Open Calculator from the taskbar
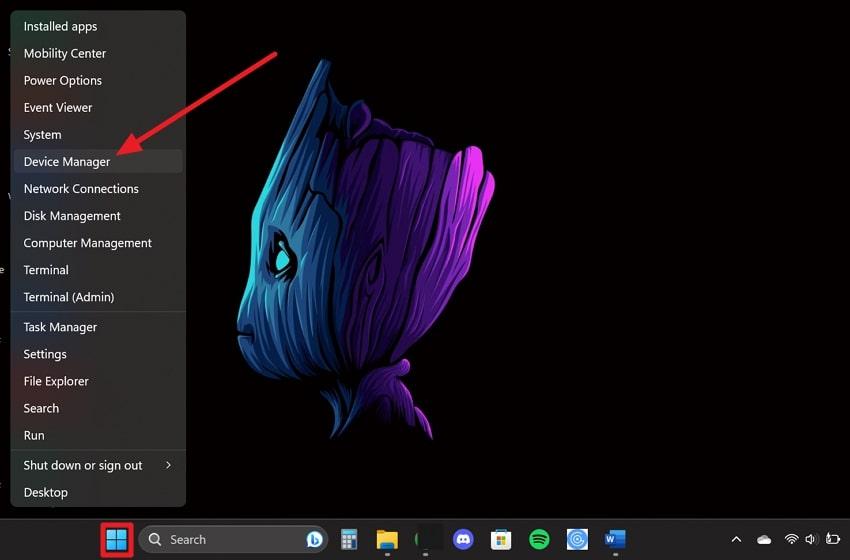 (349, 540)
